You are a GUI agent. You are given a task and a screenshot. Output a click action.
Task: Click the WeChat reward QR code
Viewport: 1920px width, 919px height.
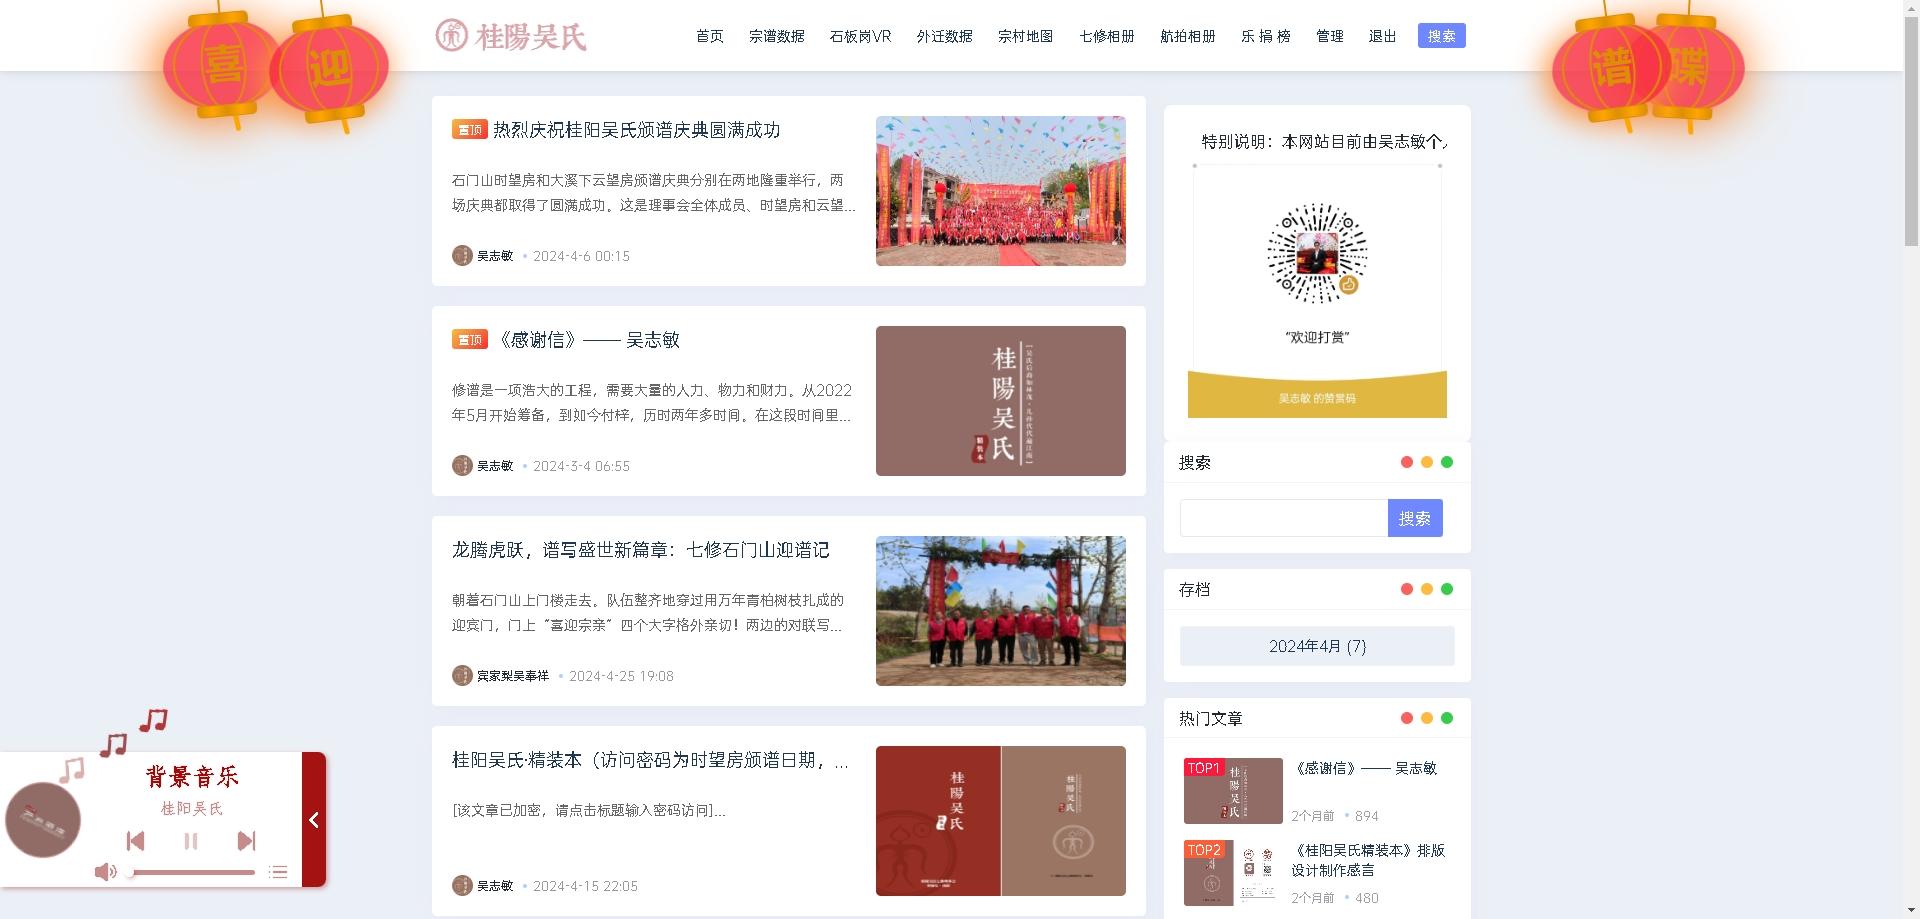1317,254
